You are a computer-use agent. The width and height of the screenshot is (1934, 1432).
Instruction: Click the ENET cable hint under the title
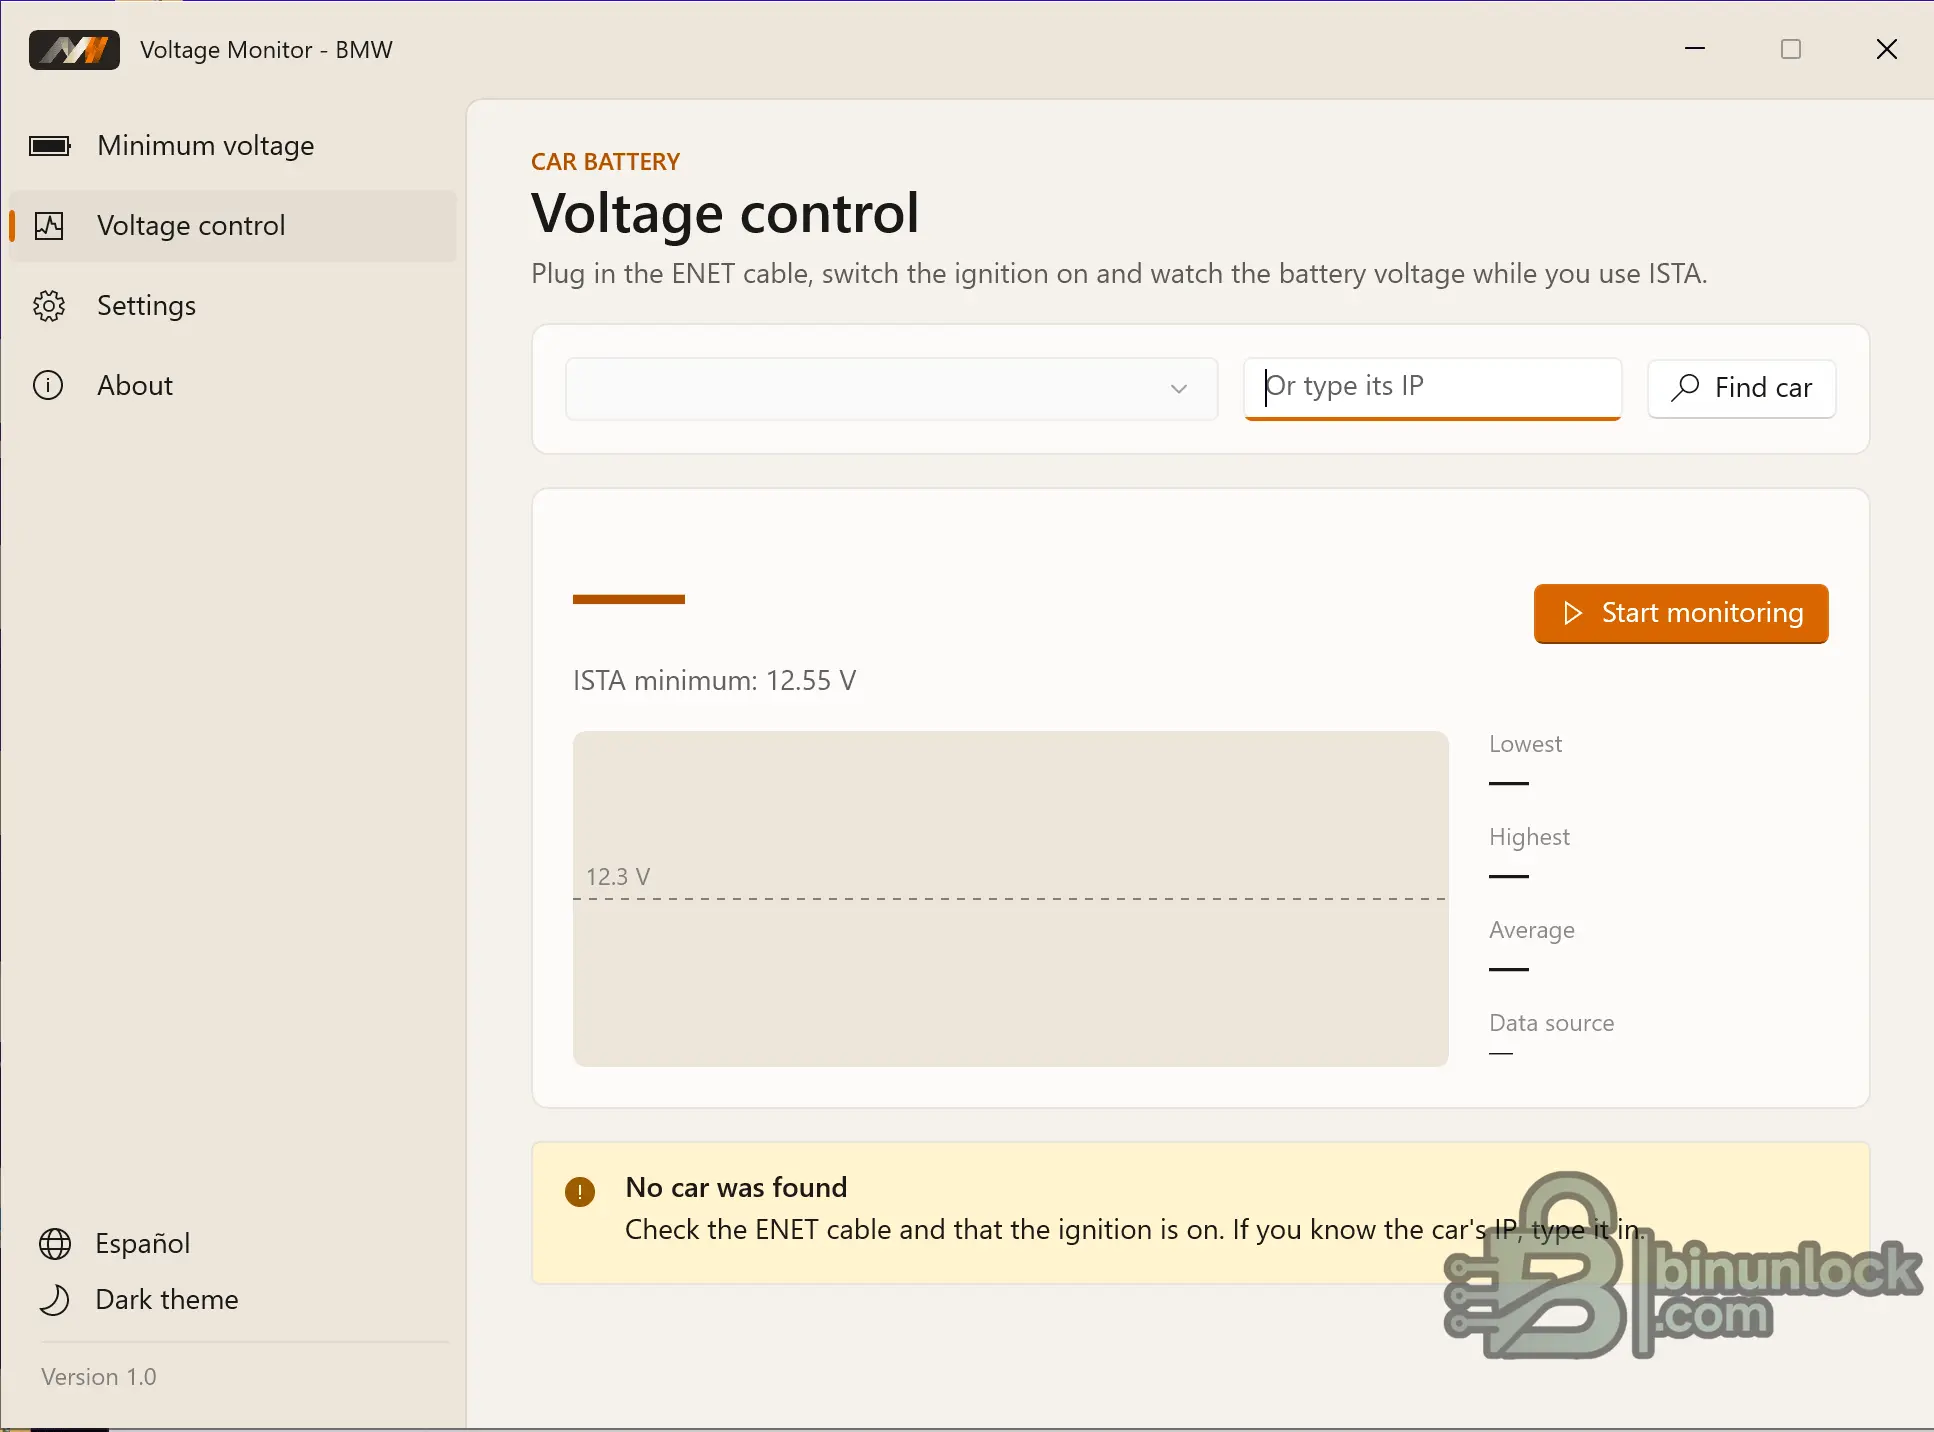(x=1119, y=274)
